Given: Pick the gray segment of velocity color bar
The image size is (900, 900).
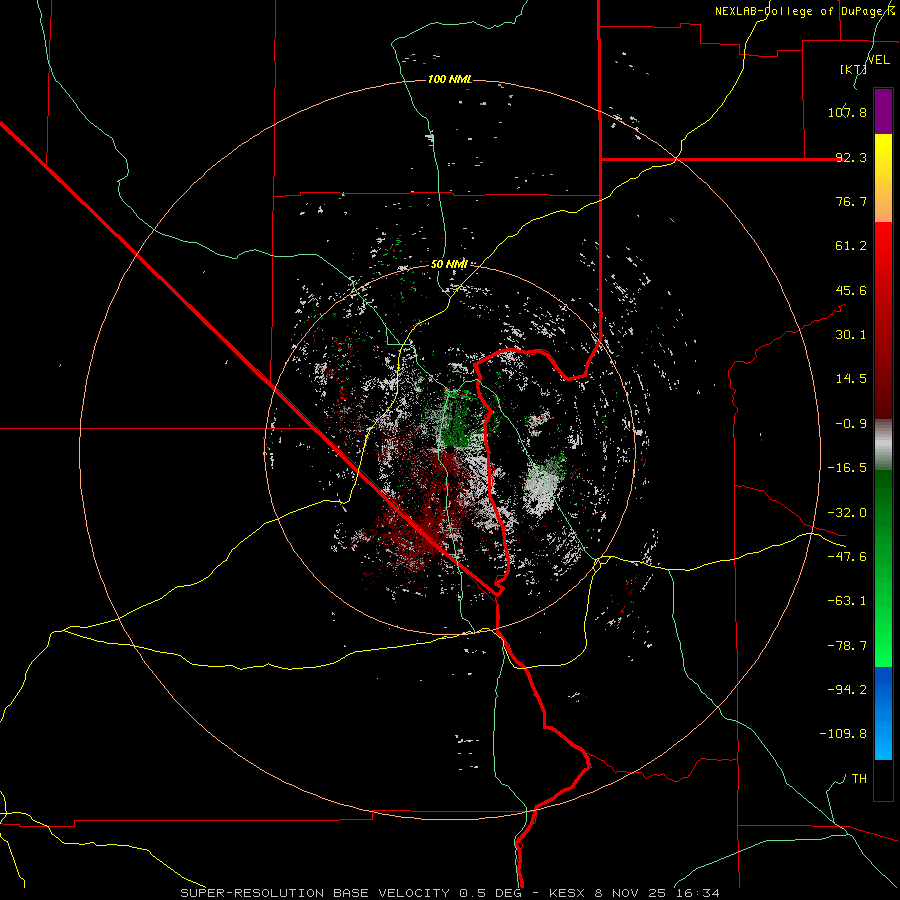Looking at the screenshot, I should pyautogui.click(x=883, y=445).
